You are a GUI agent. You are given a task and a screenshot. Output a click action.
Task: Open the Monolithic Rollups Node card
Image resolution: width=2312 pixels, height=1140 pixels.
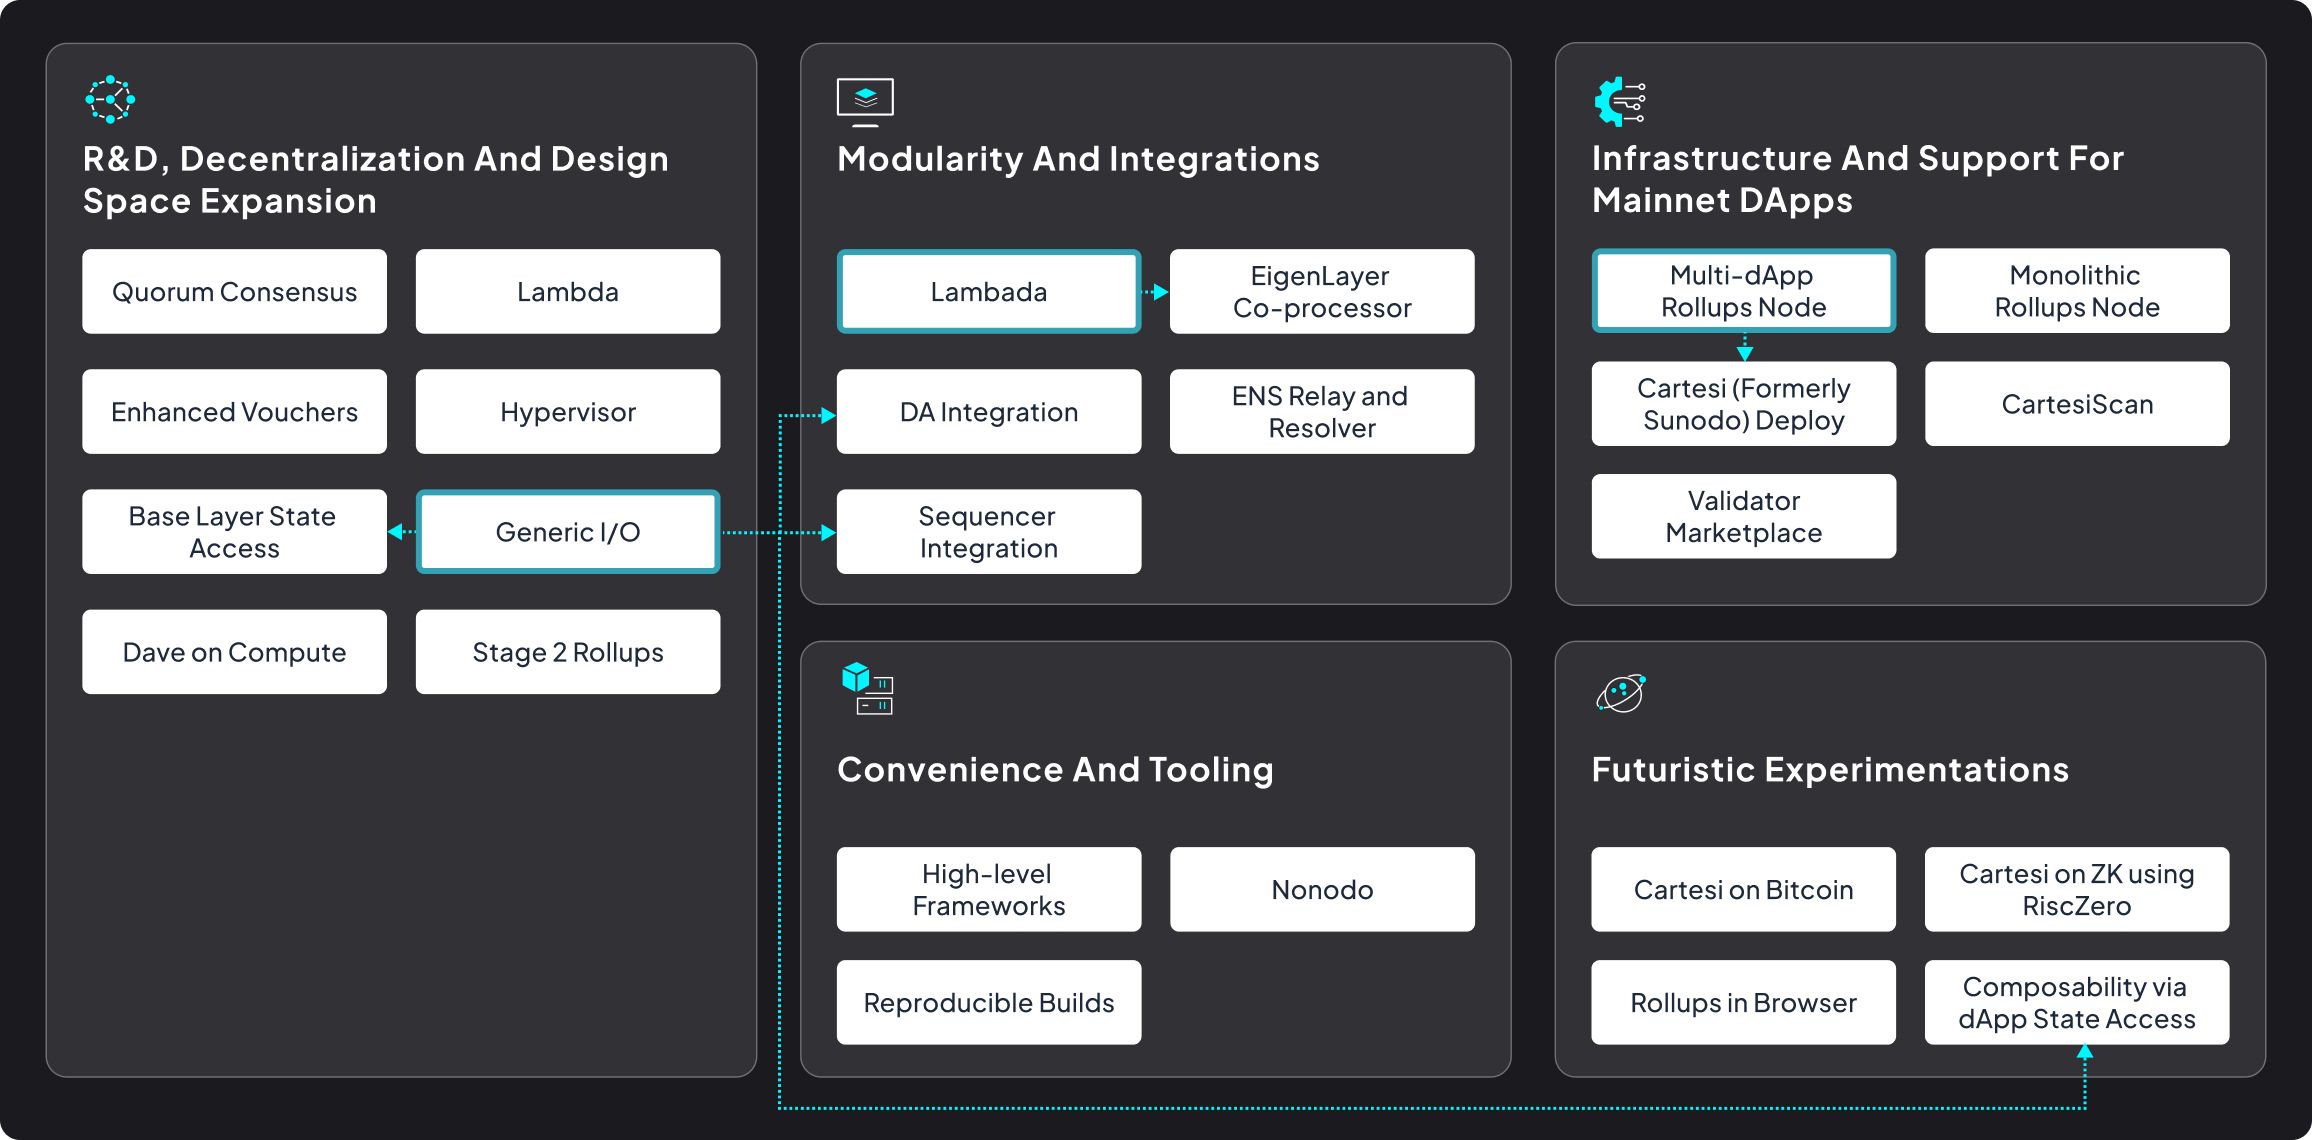click(x=2077, y=290)
